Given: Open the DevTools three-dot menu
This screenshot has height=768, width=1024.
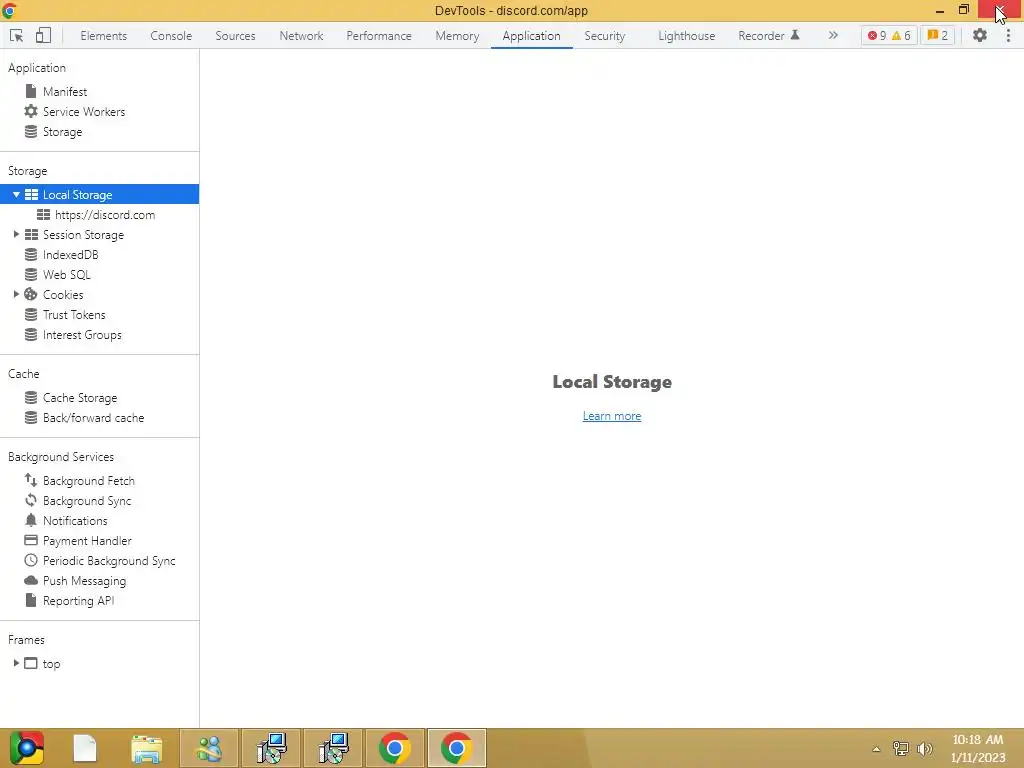Looking at the screenshot, I should click(x=1008, y=35).
